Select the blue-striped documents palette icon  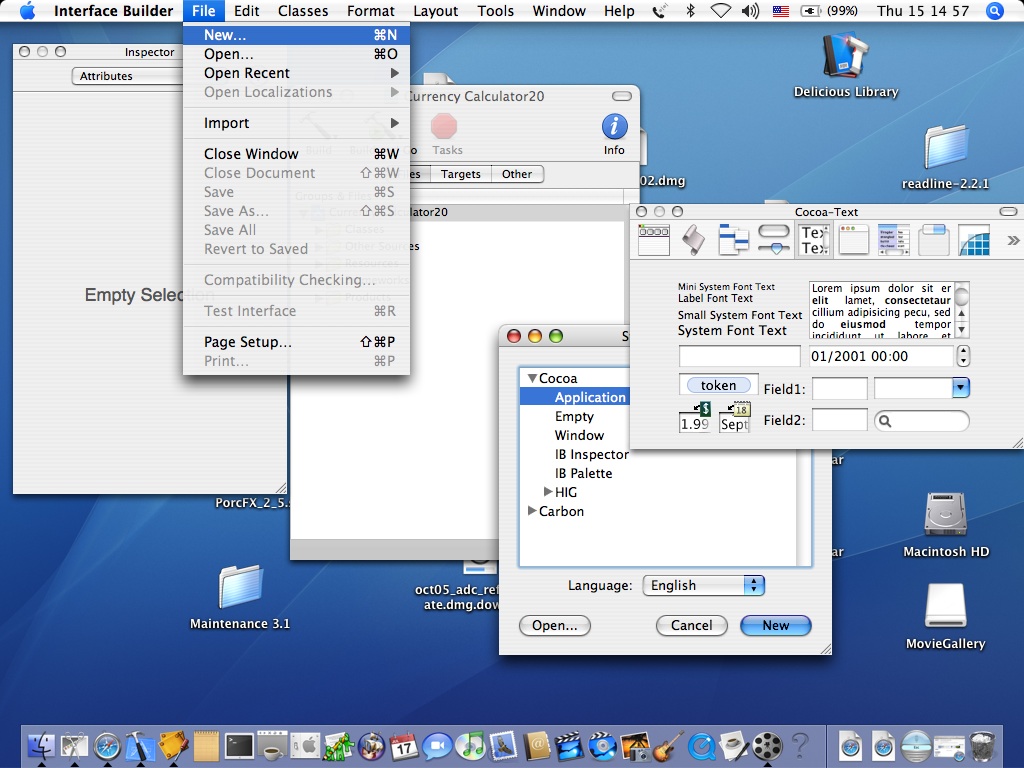(x=733, y=240)
